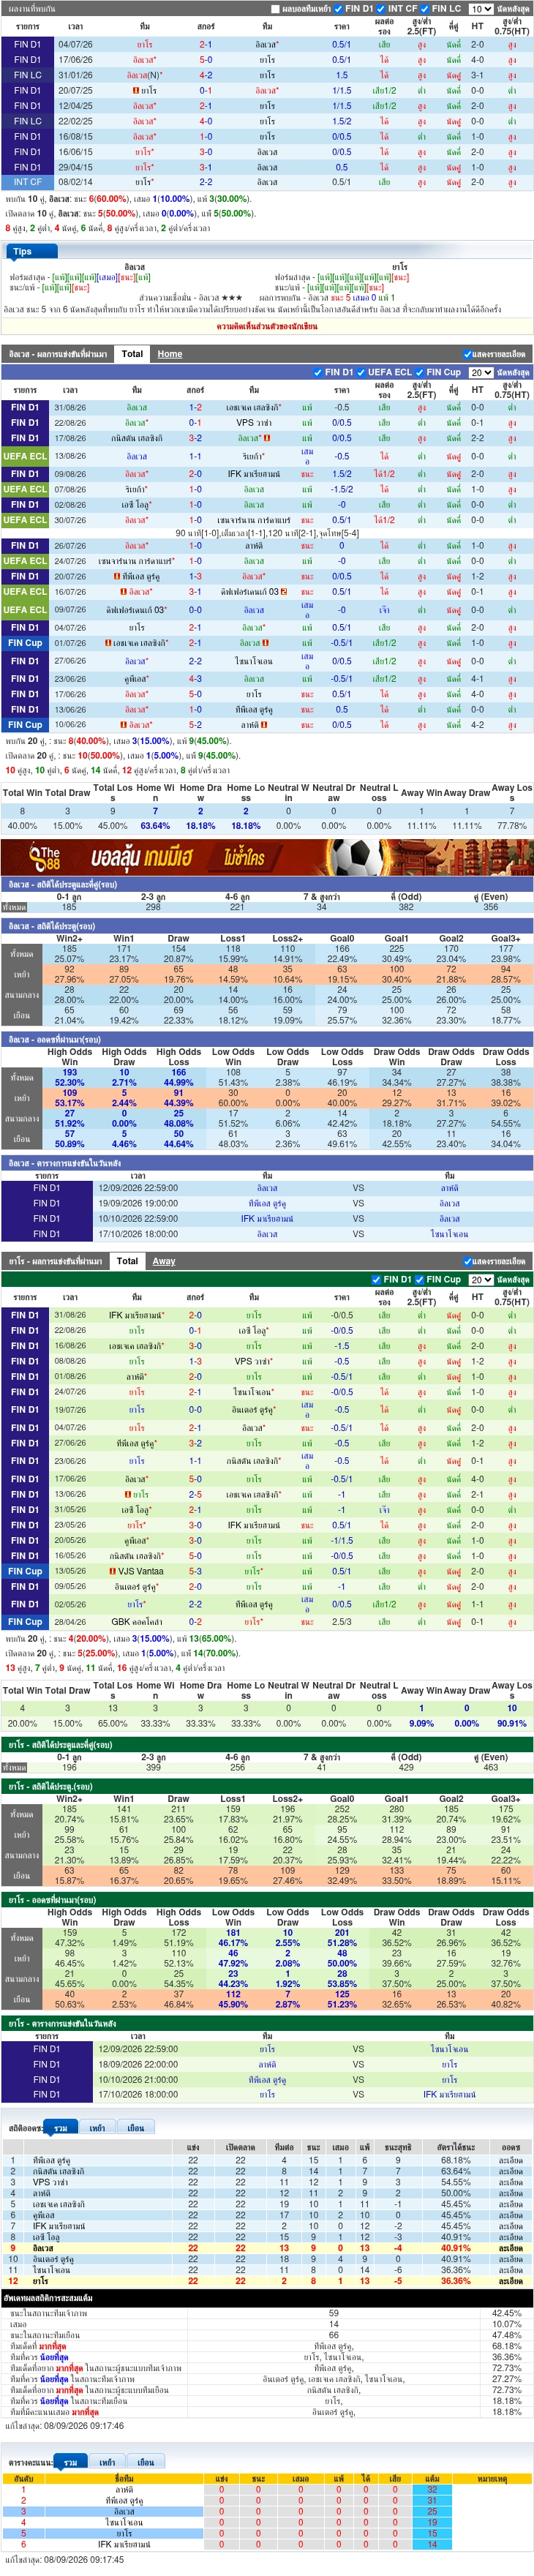
Task: Switch to Away tab in Jaro past results
Action: 164,1261
